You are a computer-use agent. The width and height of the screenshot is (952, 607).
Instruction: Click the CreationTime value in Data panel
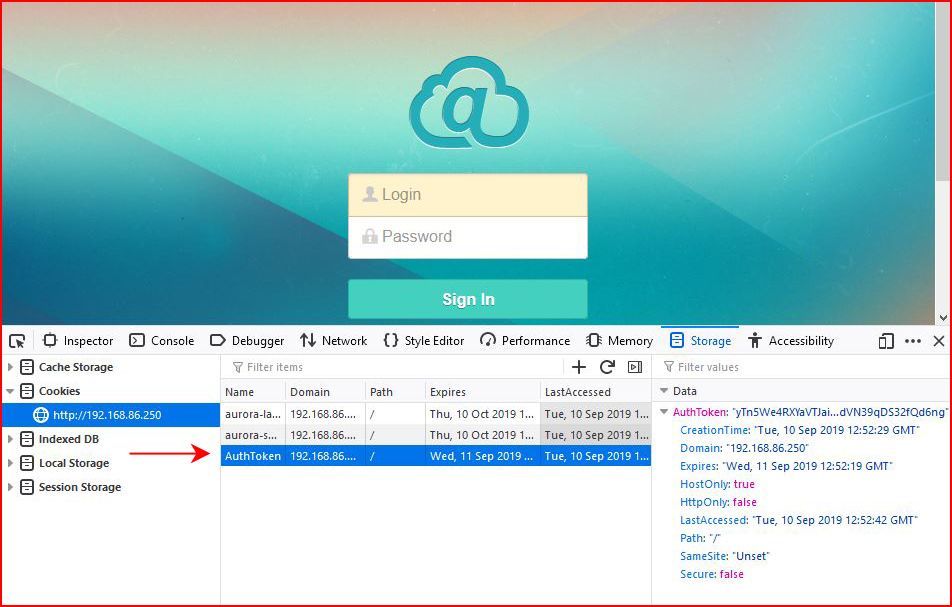coord(837,430)
